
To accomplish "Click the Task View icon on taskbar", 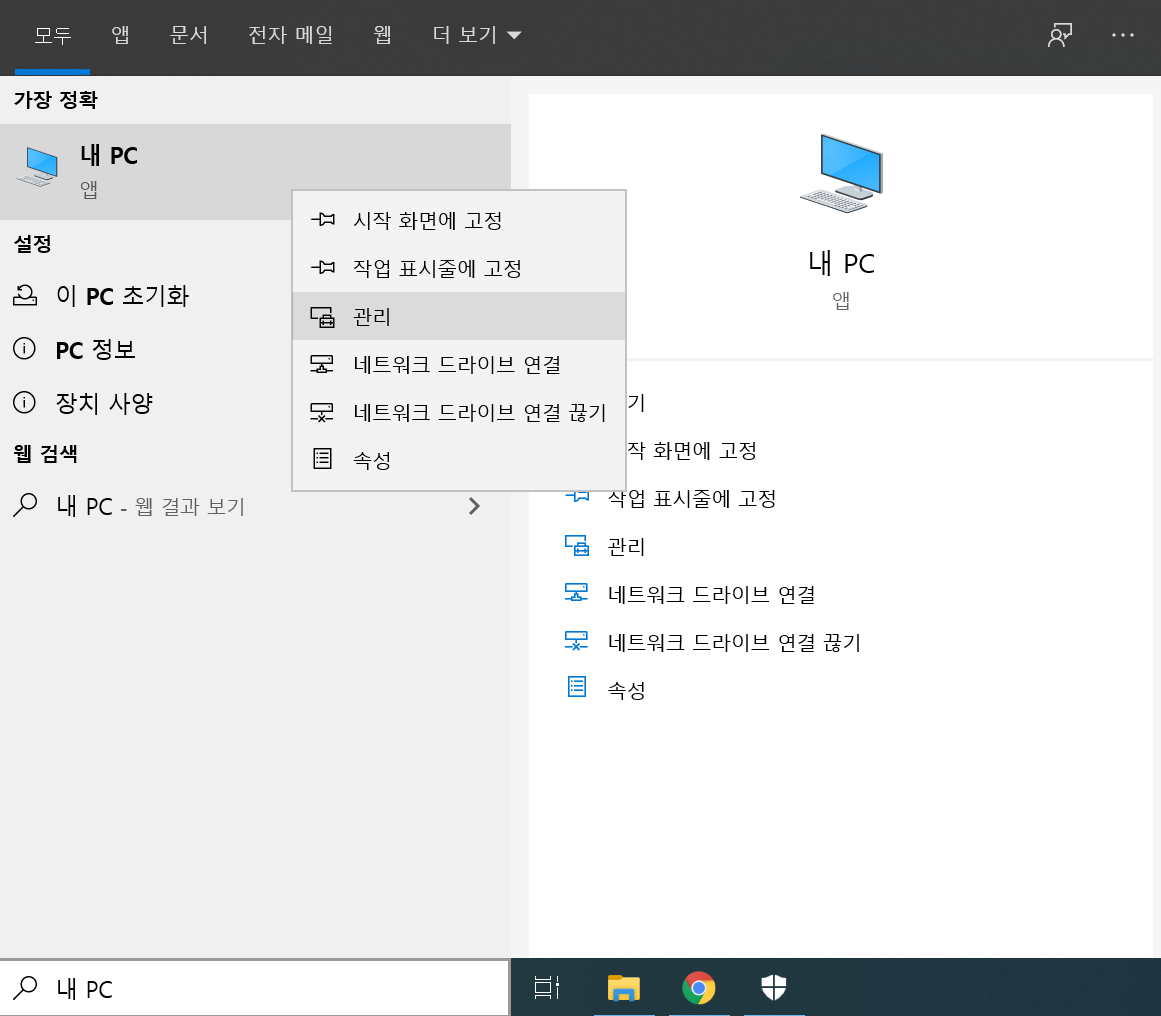I will [x=546, y=988].
